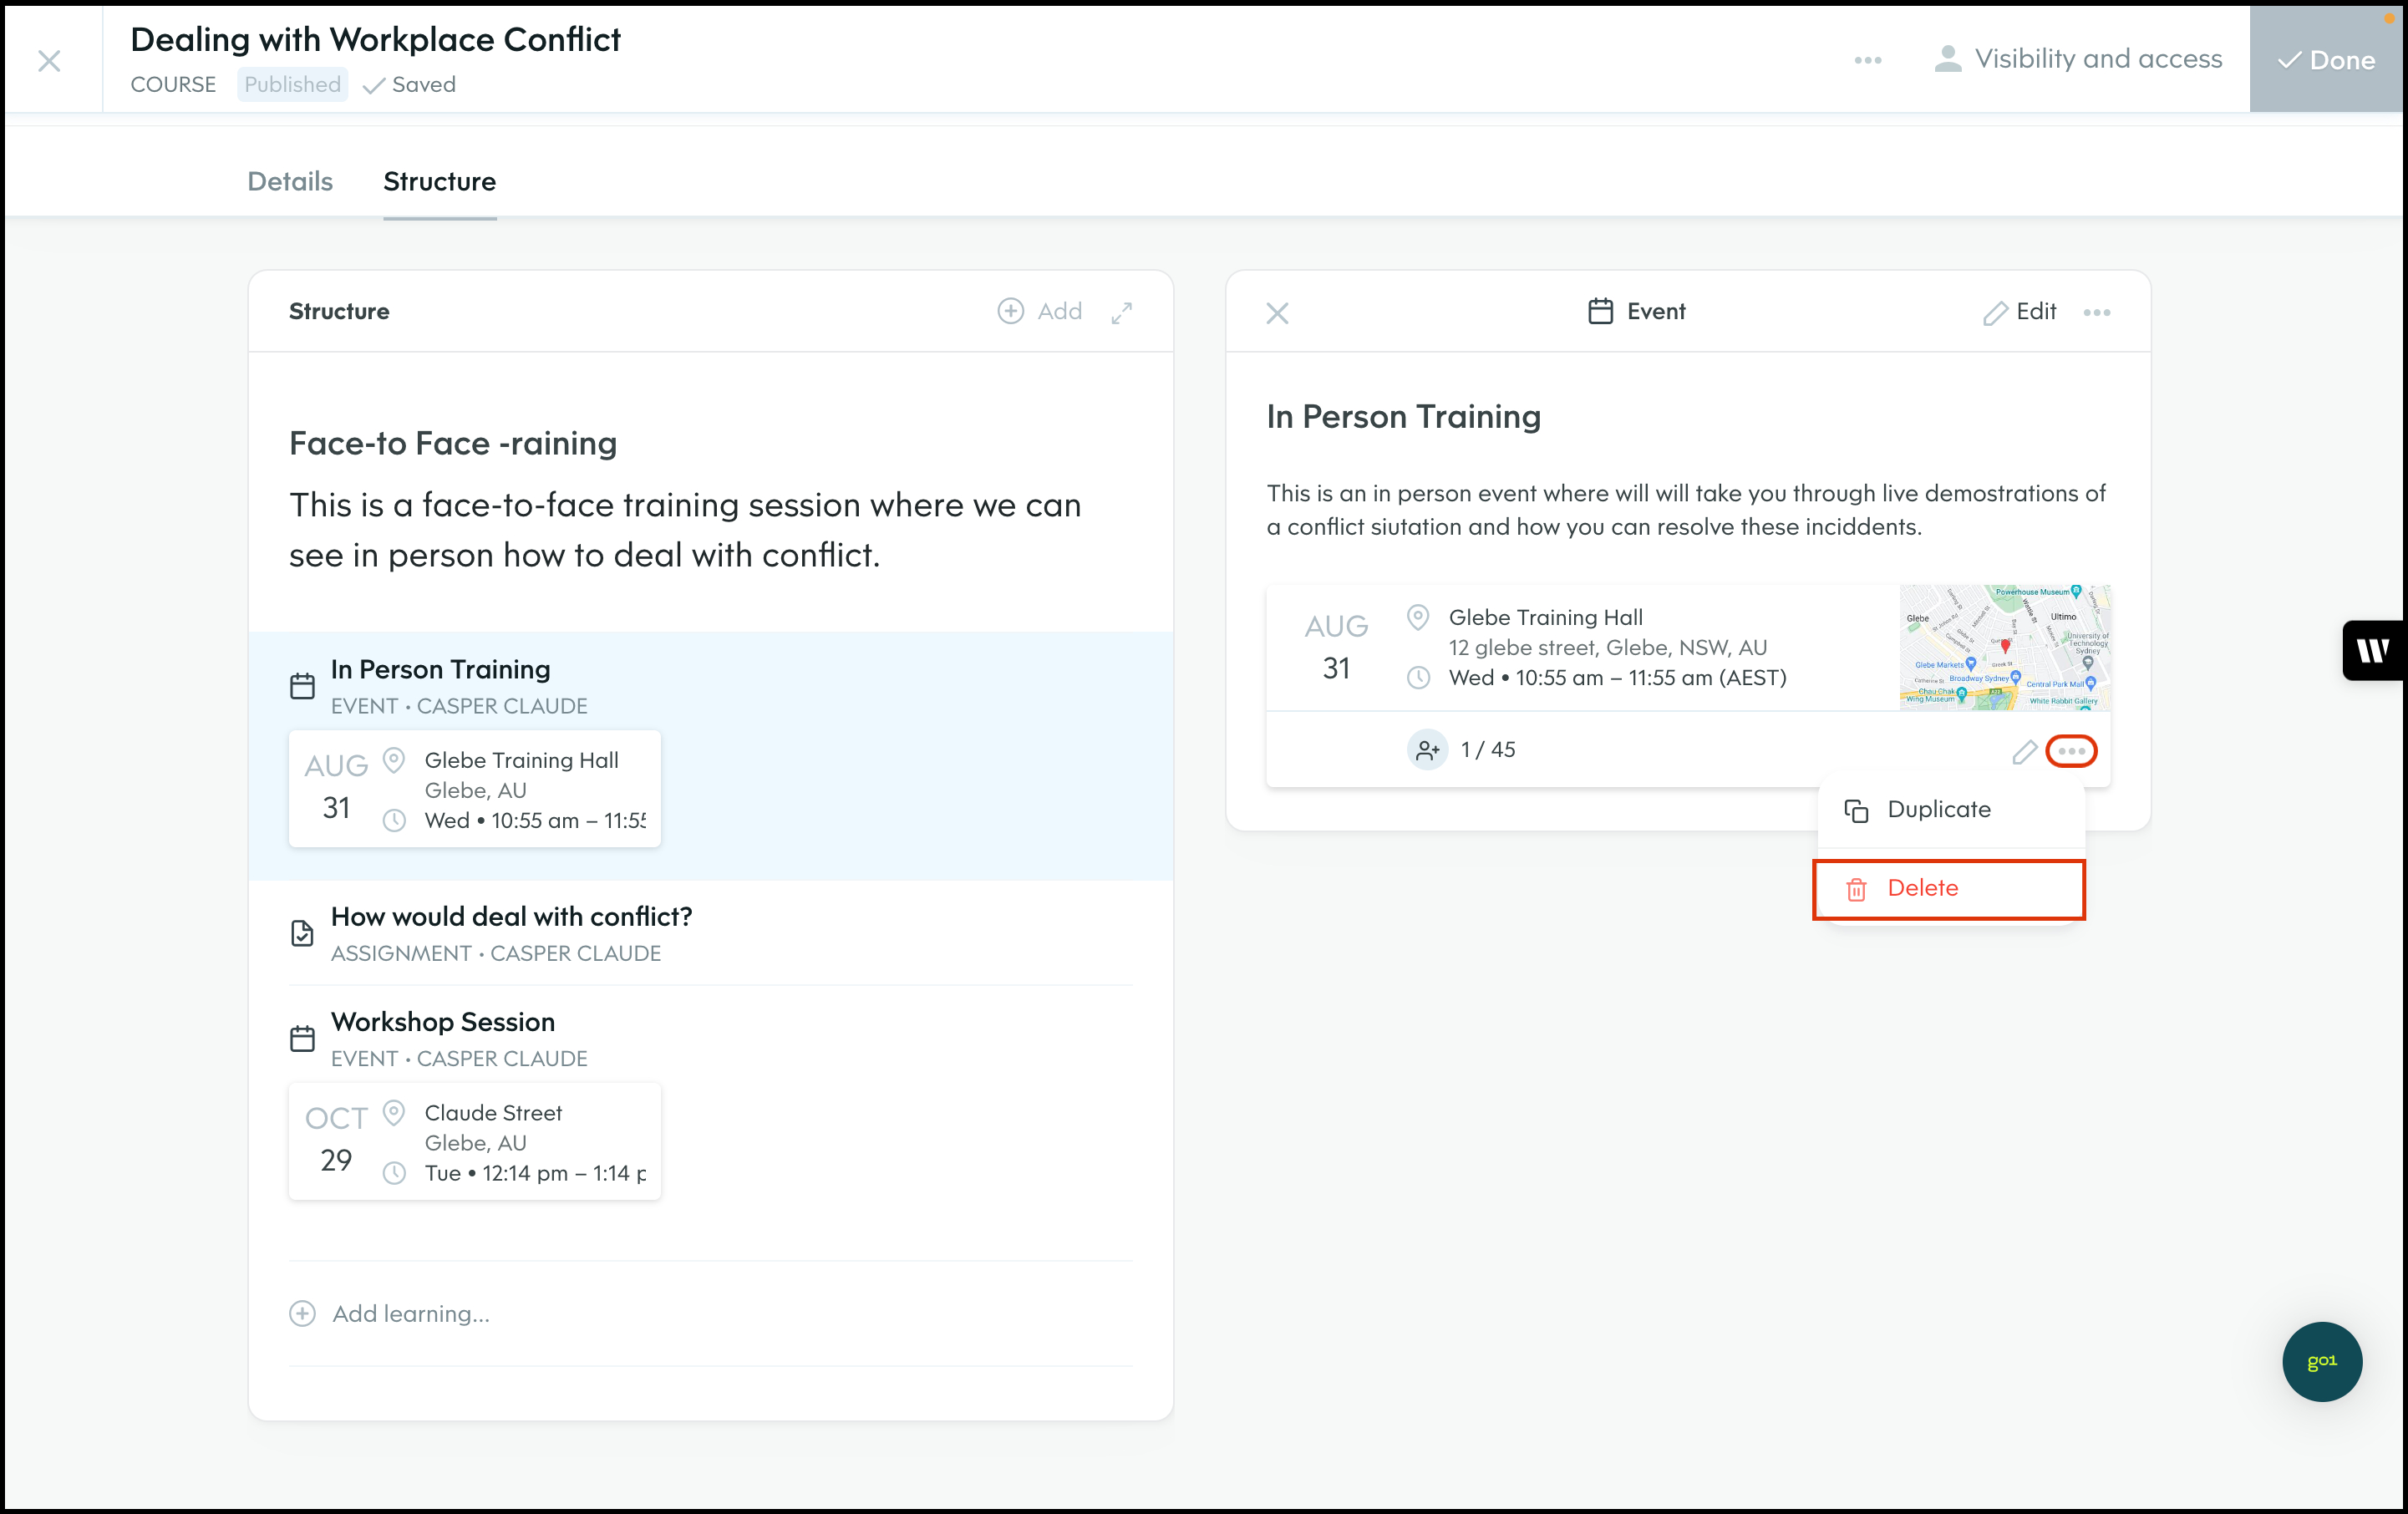
Task: Choose Delete from the session menu
Action: 1948,889
